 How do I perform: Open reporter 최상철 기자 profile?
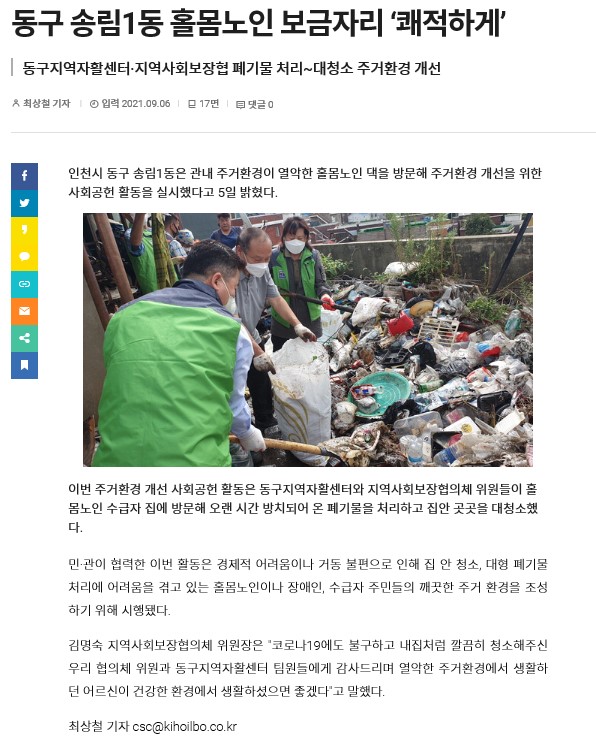tap(46, 103)
